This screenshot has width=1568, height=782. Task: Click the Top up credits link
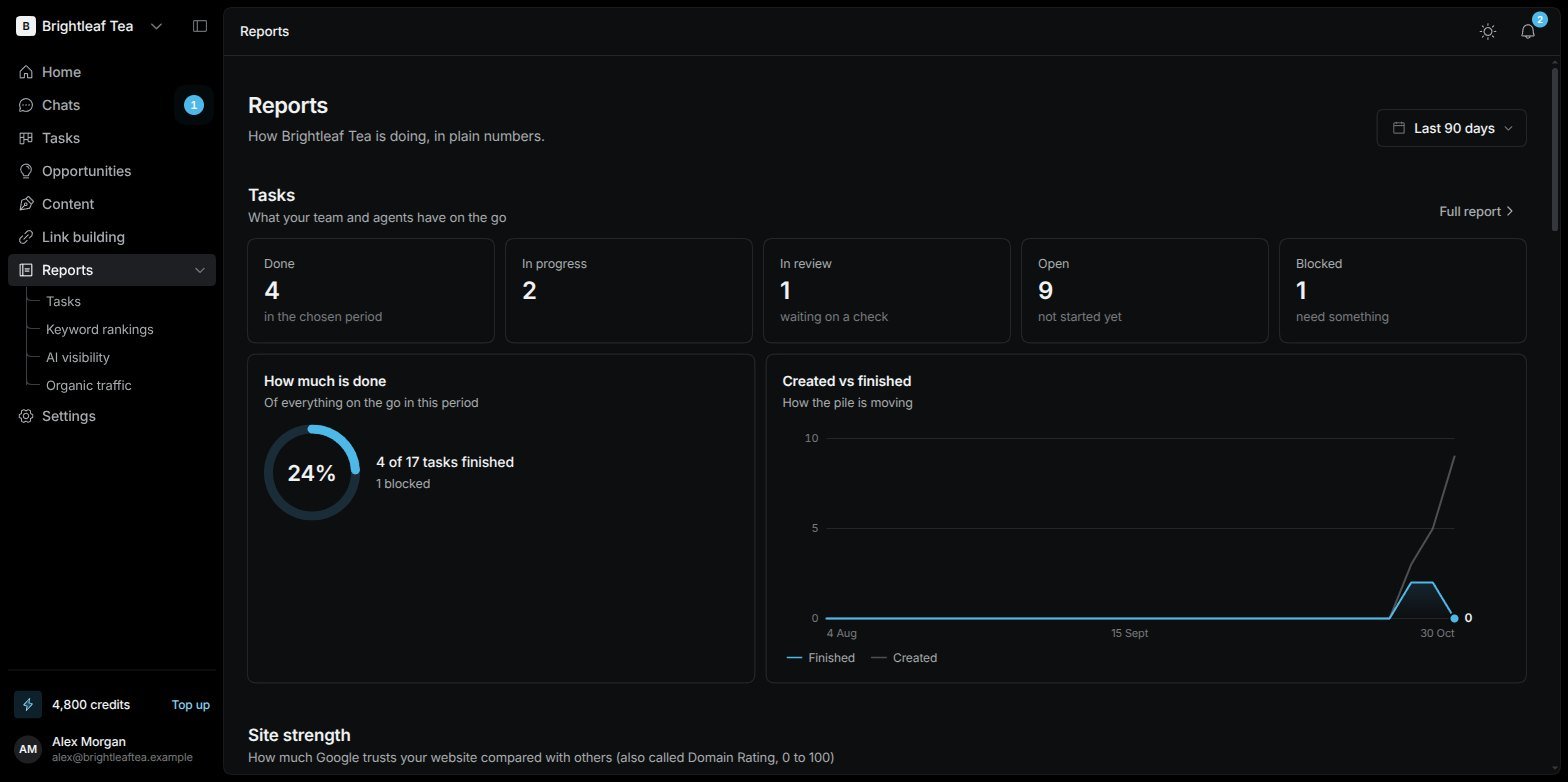(x=191, y=704)
